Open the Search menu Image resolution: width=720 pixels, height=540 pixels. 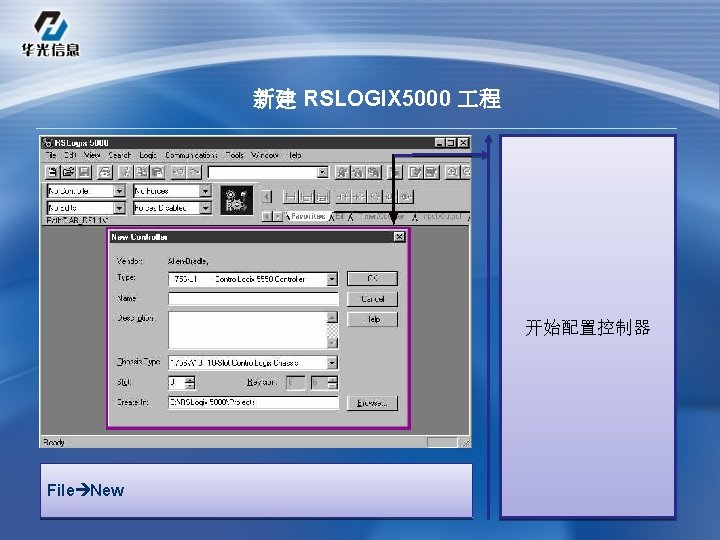tap(119, 155)
